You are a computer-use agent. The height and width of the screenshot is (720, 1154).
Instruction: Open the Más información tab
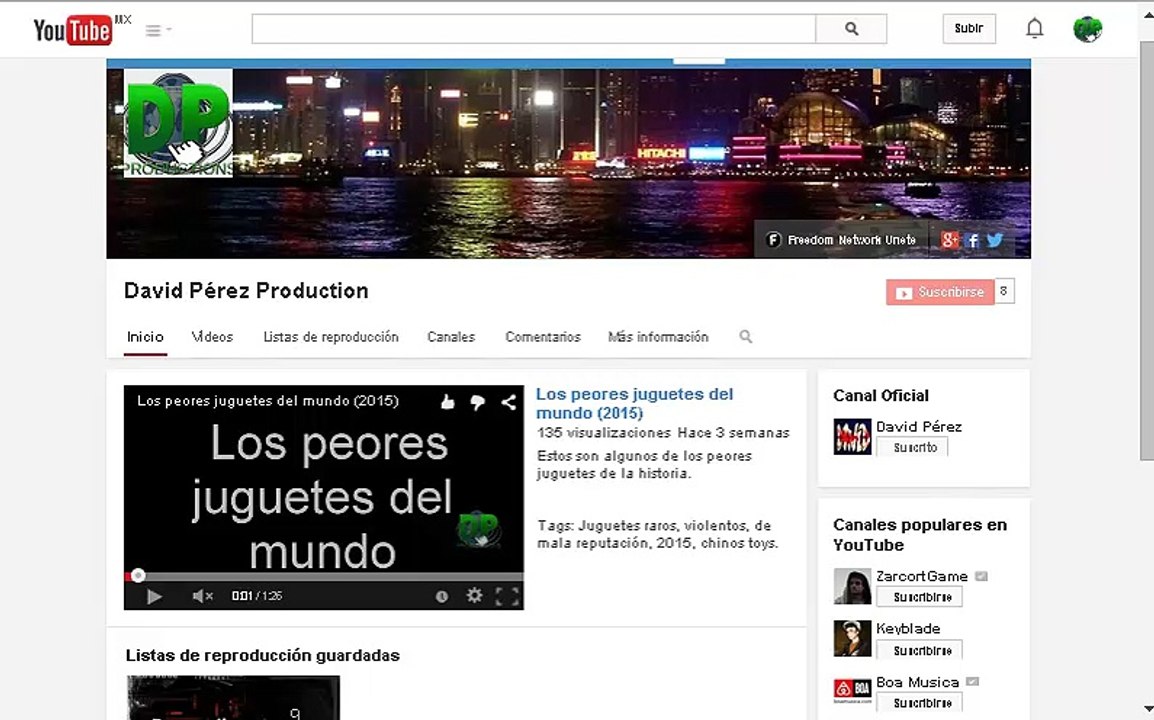coord(658,337)
